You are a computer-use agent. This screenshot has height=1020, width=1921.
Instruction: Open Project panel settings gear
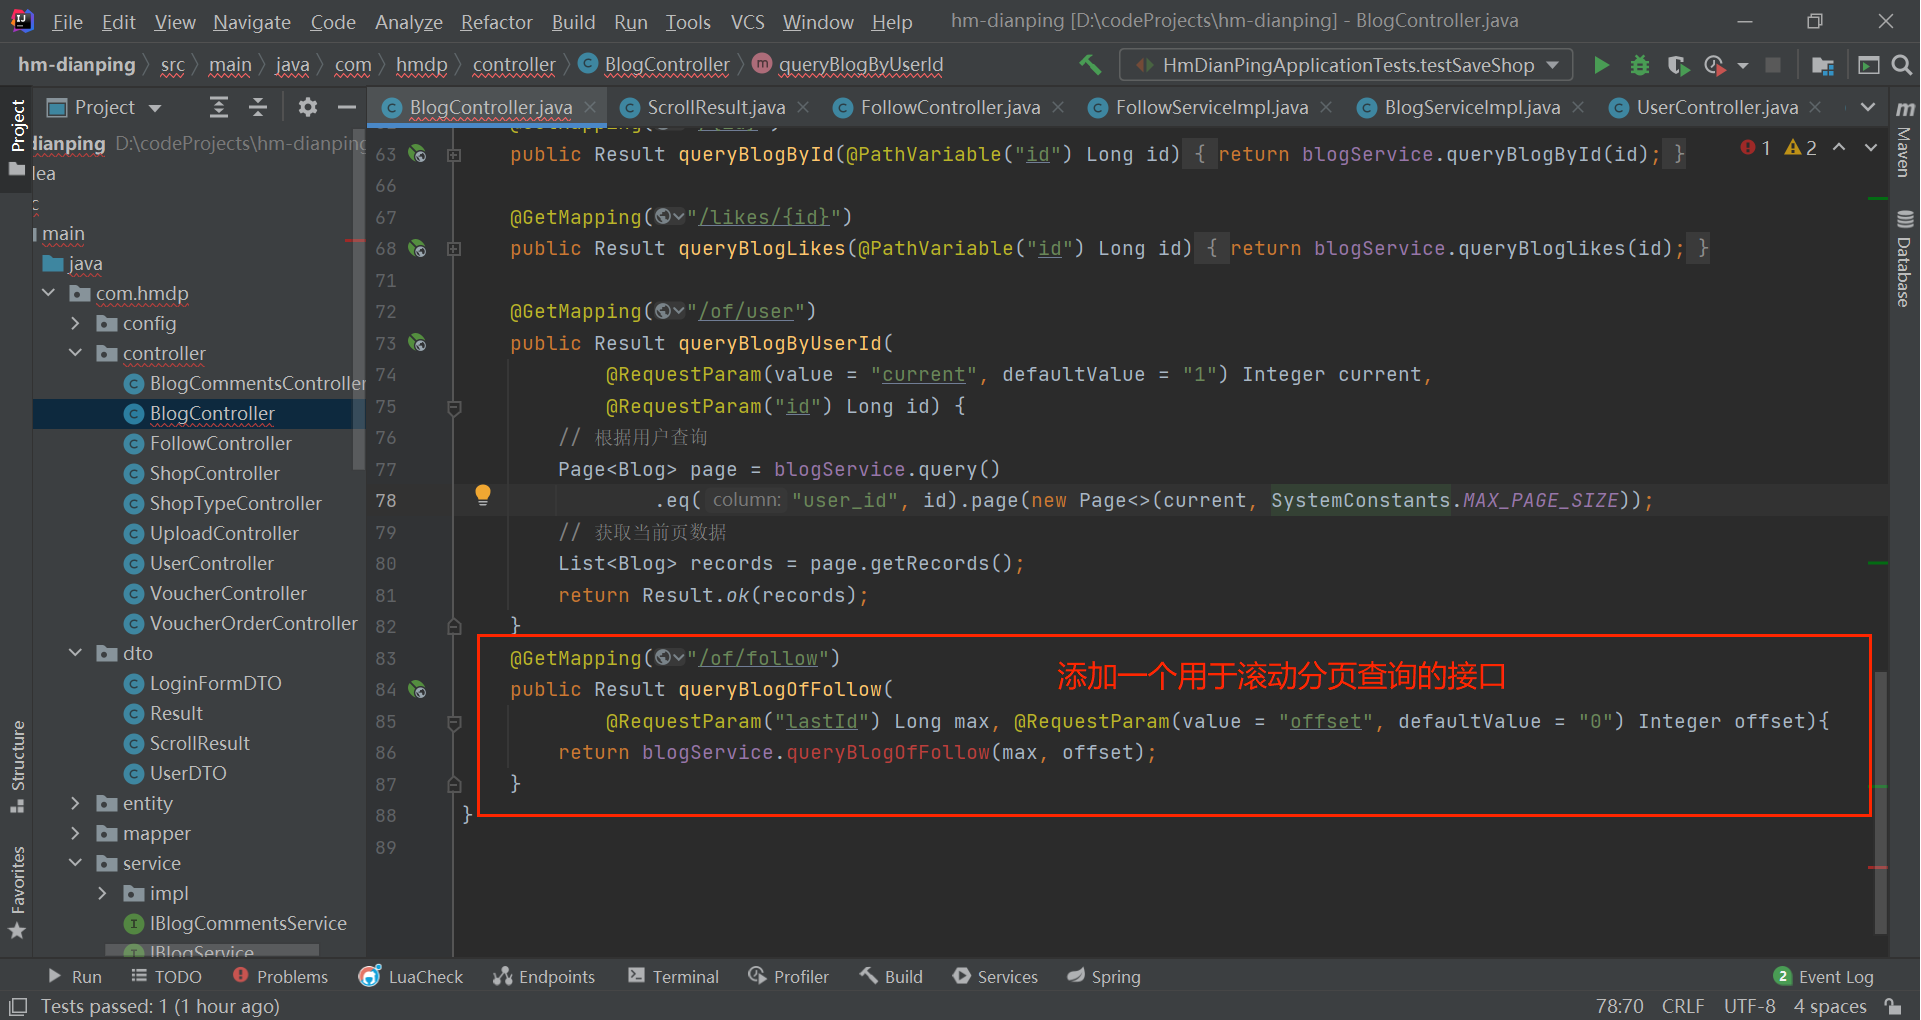click(x=307, y=107)
